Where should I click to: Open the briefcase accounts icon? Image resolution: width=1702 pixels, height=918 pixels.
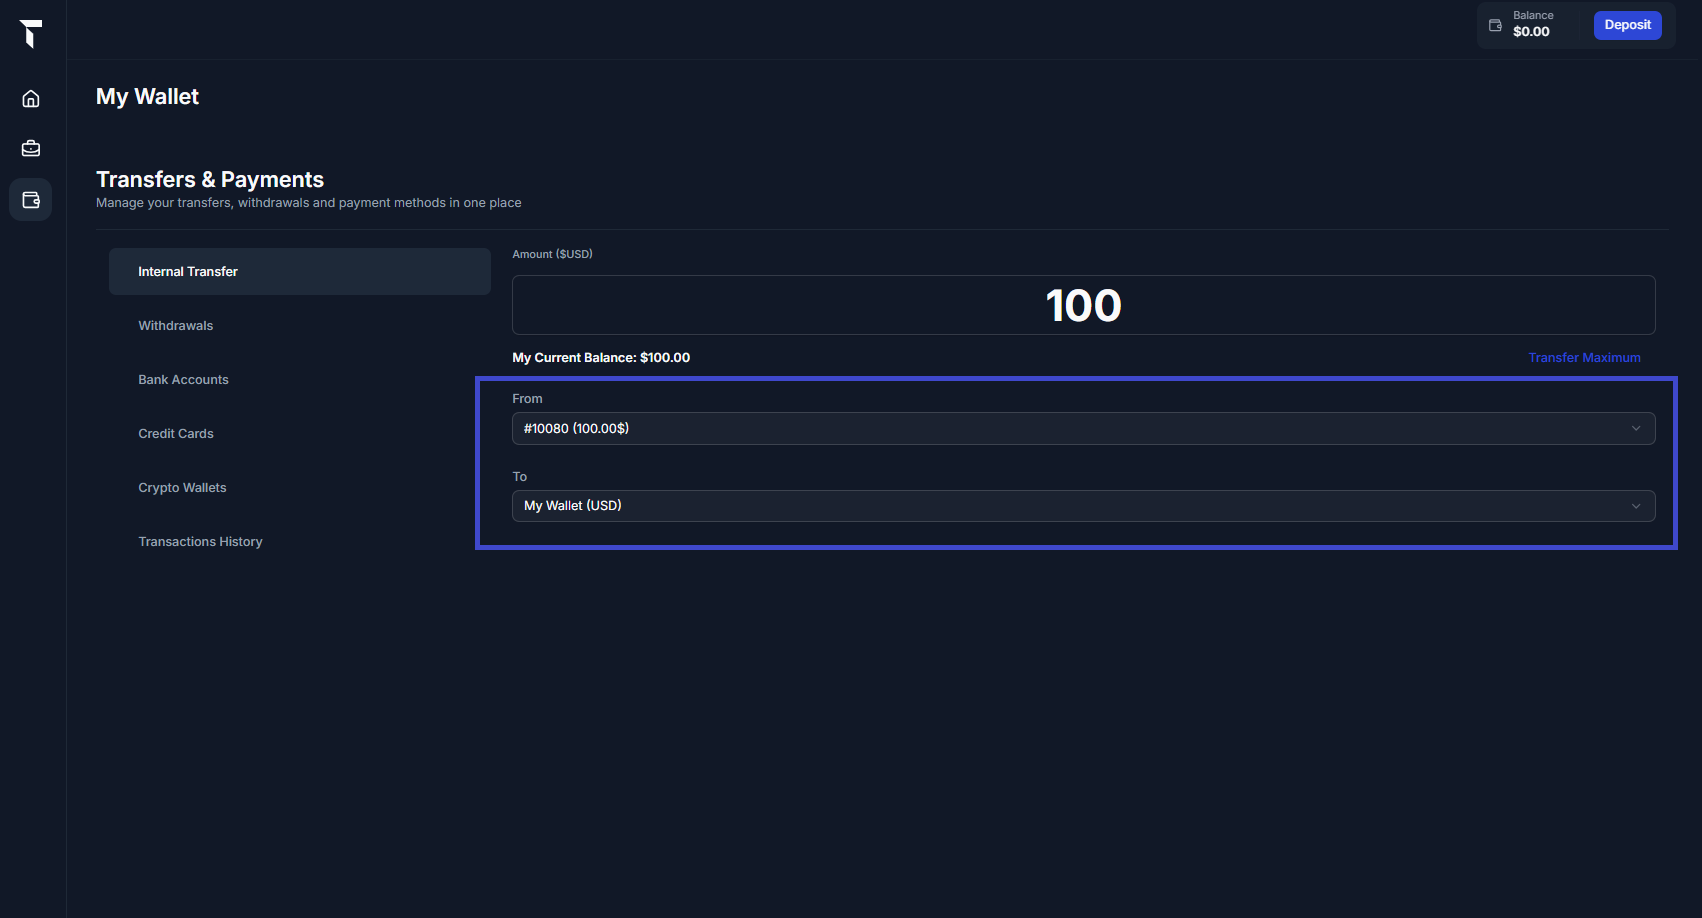click(31, 149)
